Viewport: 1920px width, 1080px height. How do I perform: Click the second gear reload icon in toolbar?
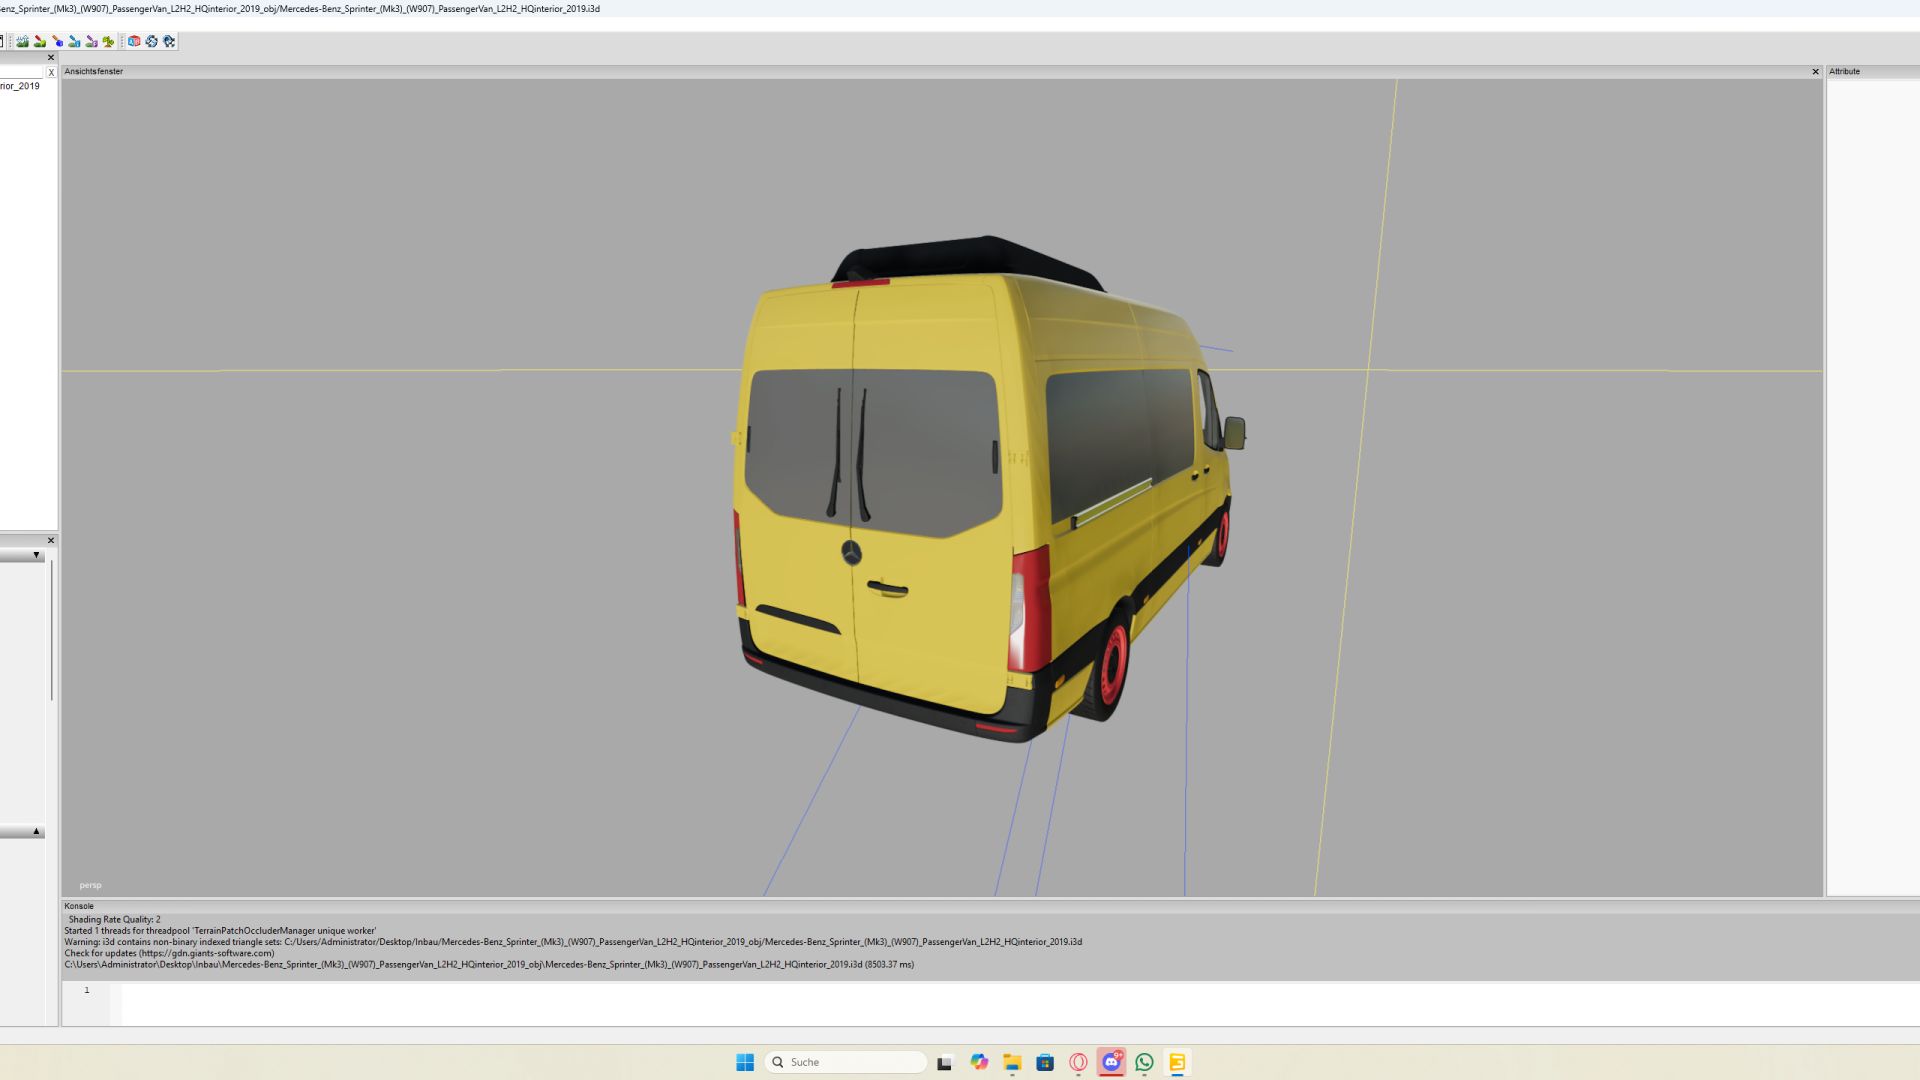169,41
